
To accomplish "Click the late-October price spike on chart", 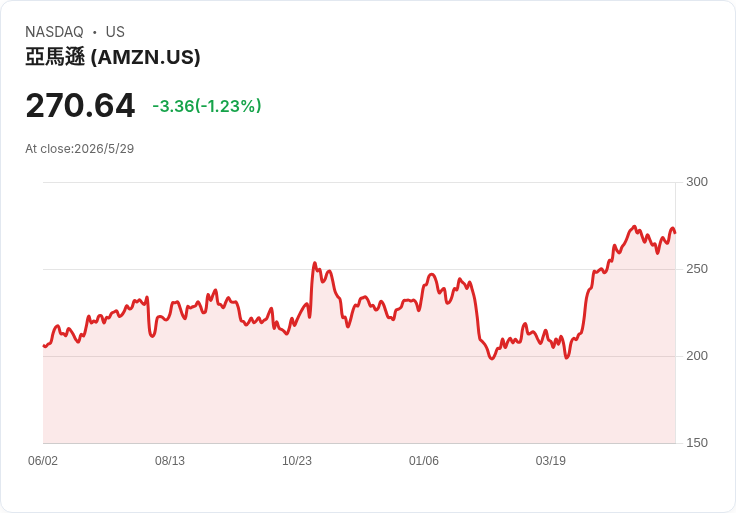I will pos(314,263).
